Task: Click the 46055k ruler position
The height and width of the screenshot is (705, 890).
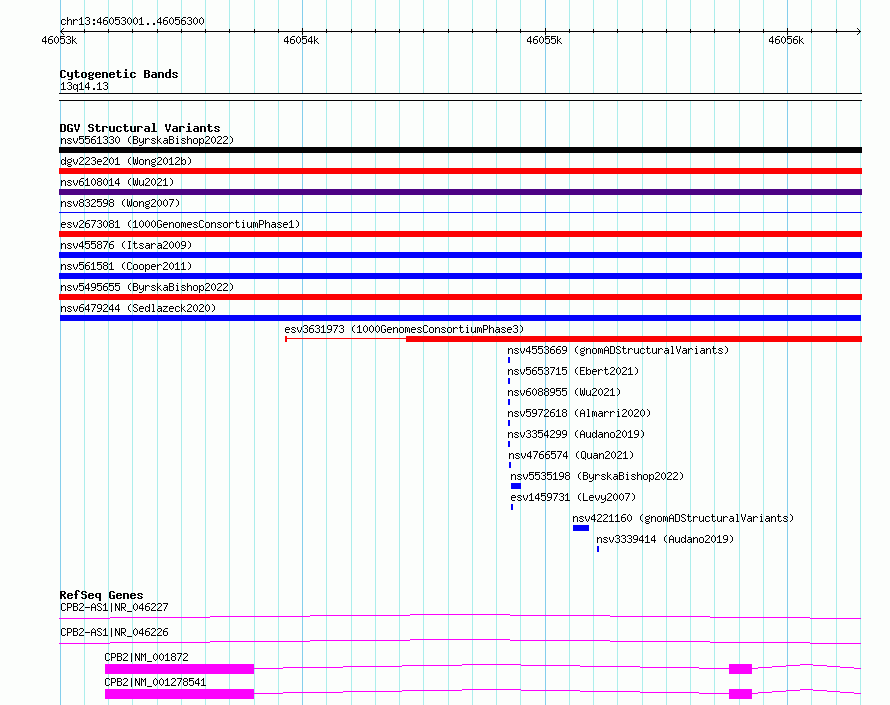Action: point(544,40)
